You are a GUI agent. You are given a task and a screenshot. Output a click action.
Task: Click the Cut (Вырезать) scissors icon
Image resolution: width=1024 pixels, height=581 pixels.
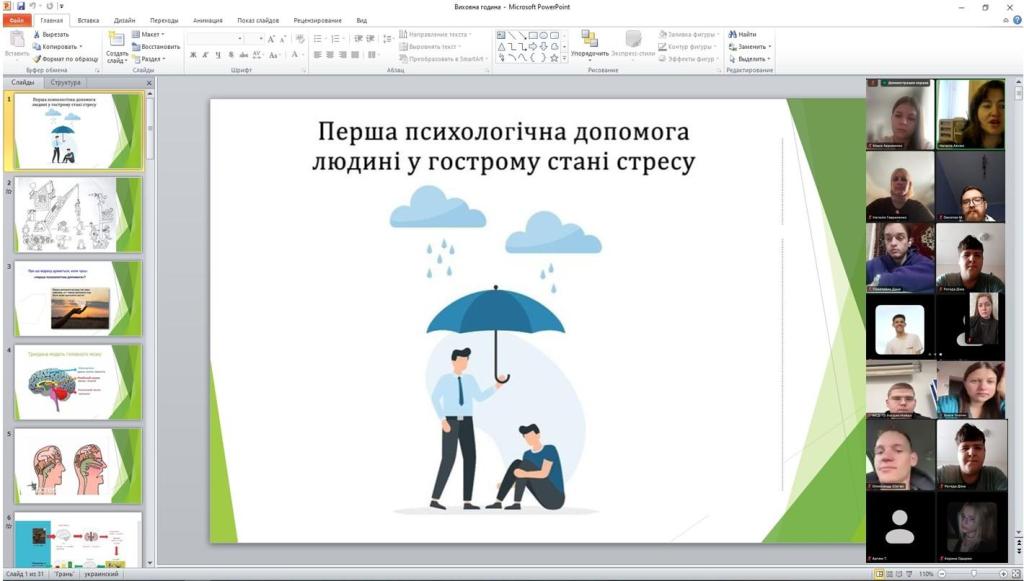[38, 34]
